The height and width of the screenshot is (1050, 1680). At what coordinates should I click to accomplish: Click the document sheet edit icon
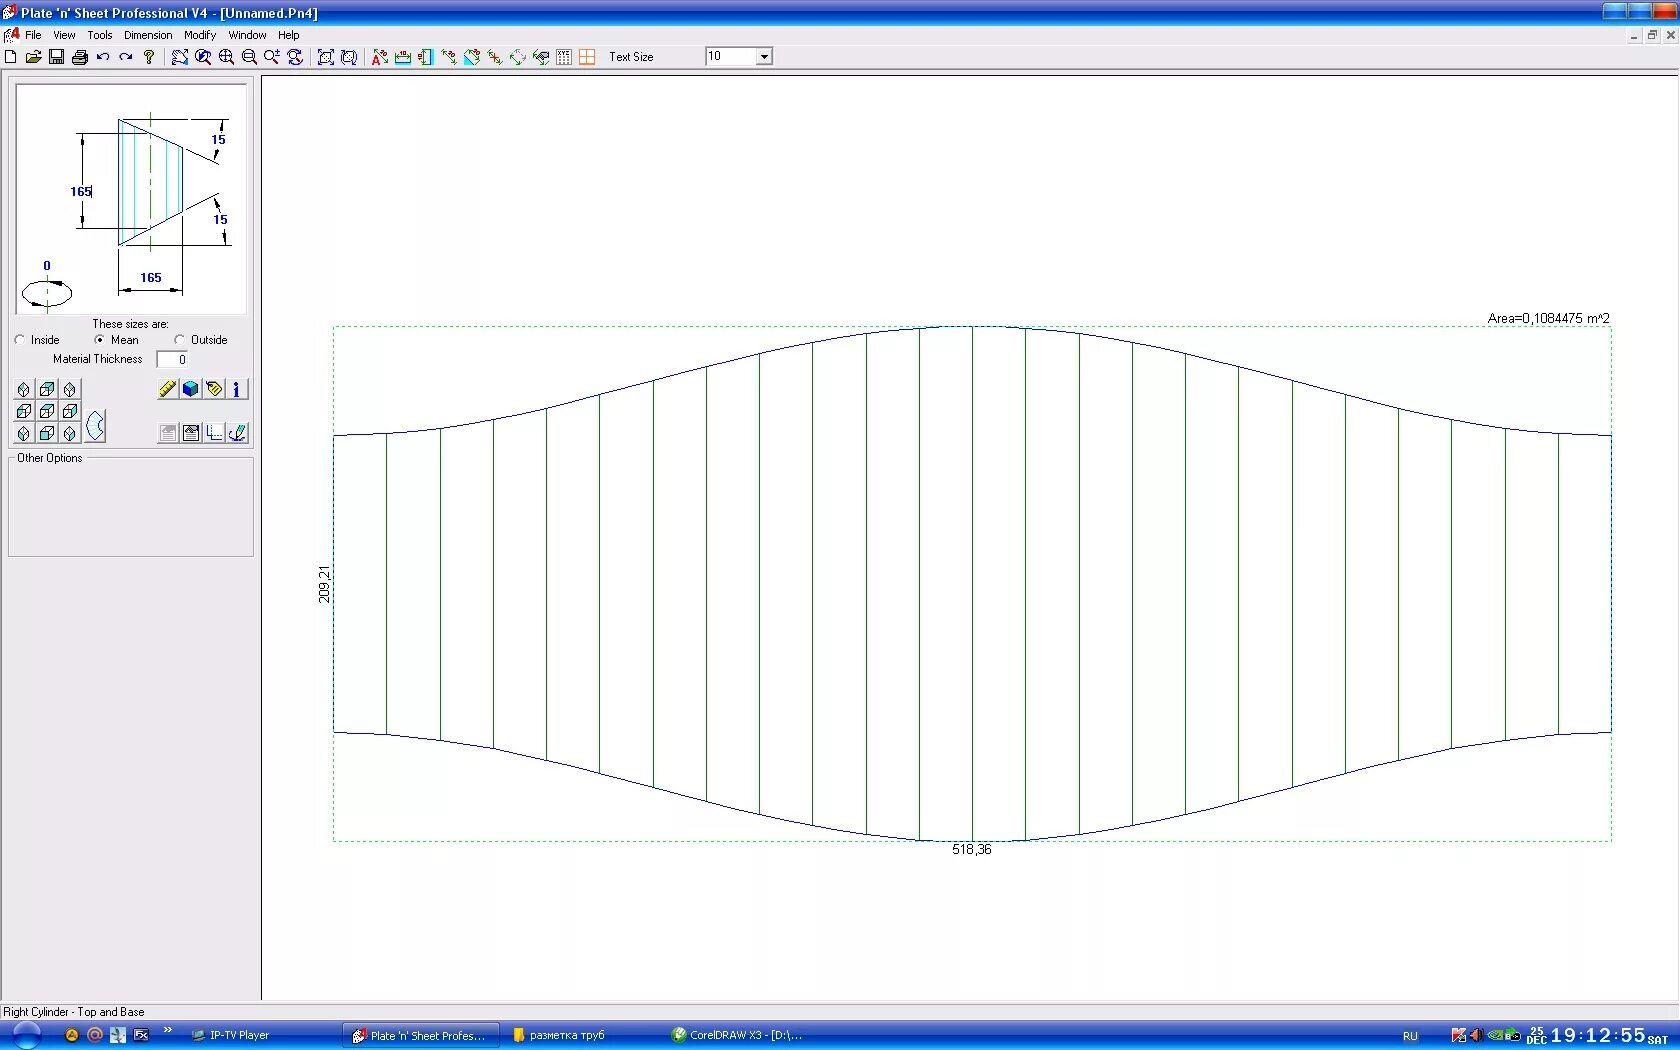[x=191, y=433]
